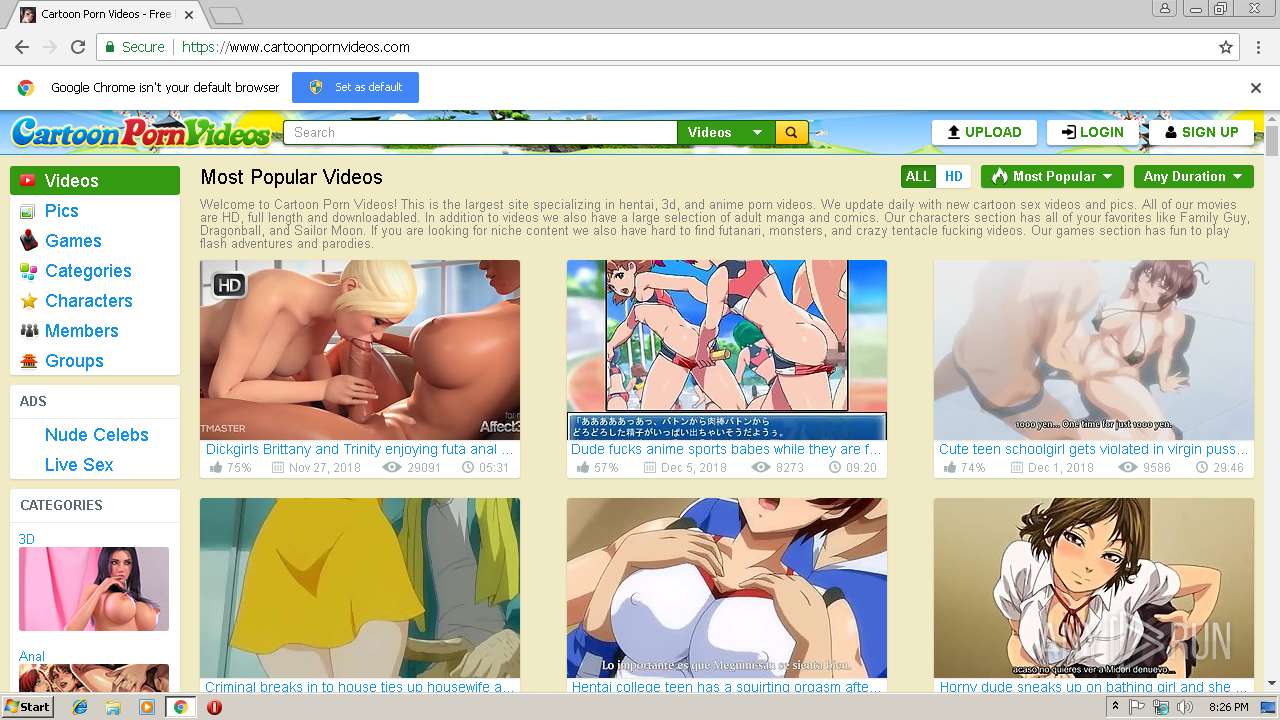Click the Chrome taskbar icon

(x=180, y=707)
